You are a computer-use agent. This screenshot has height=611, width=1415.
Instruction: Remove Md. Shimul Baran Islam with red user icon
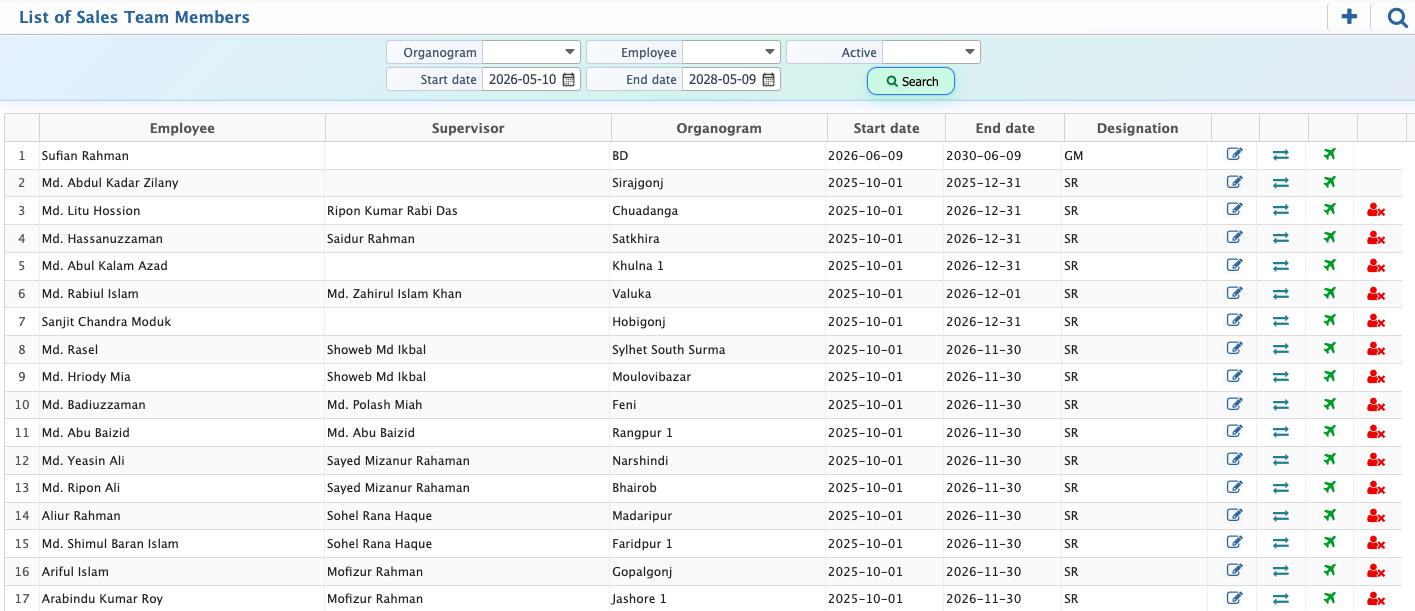[1376, 543]
